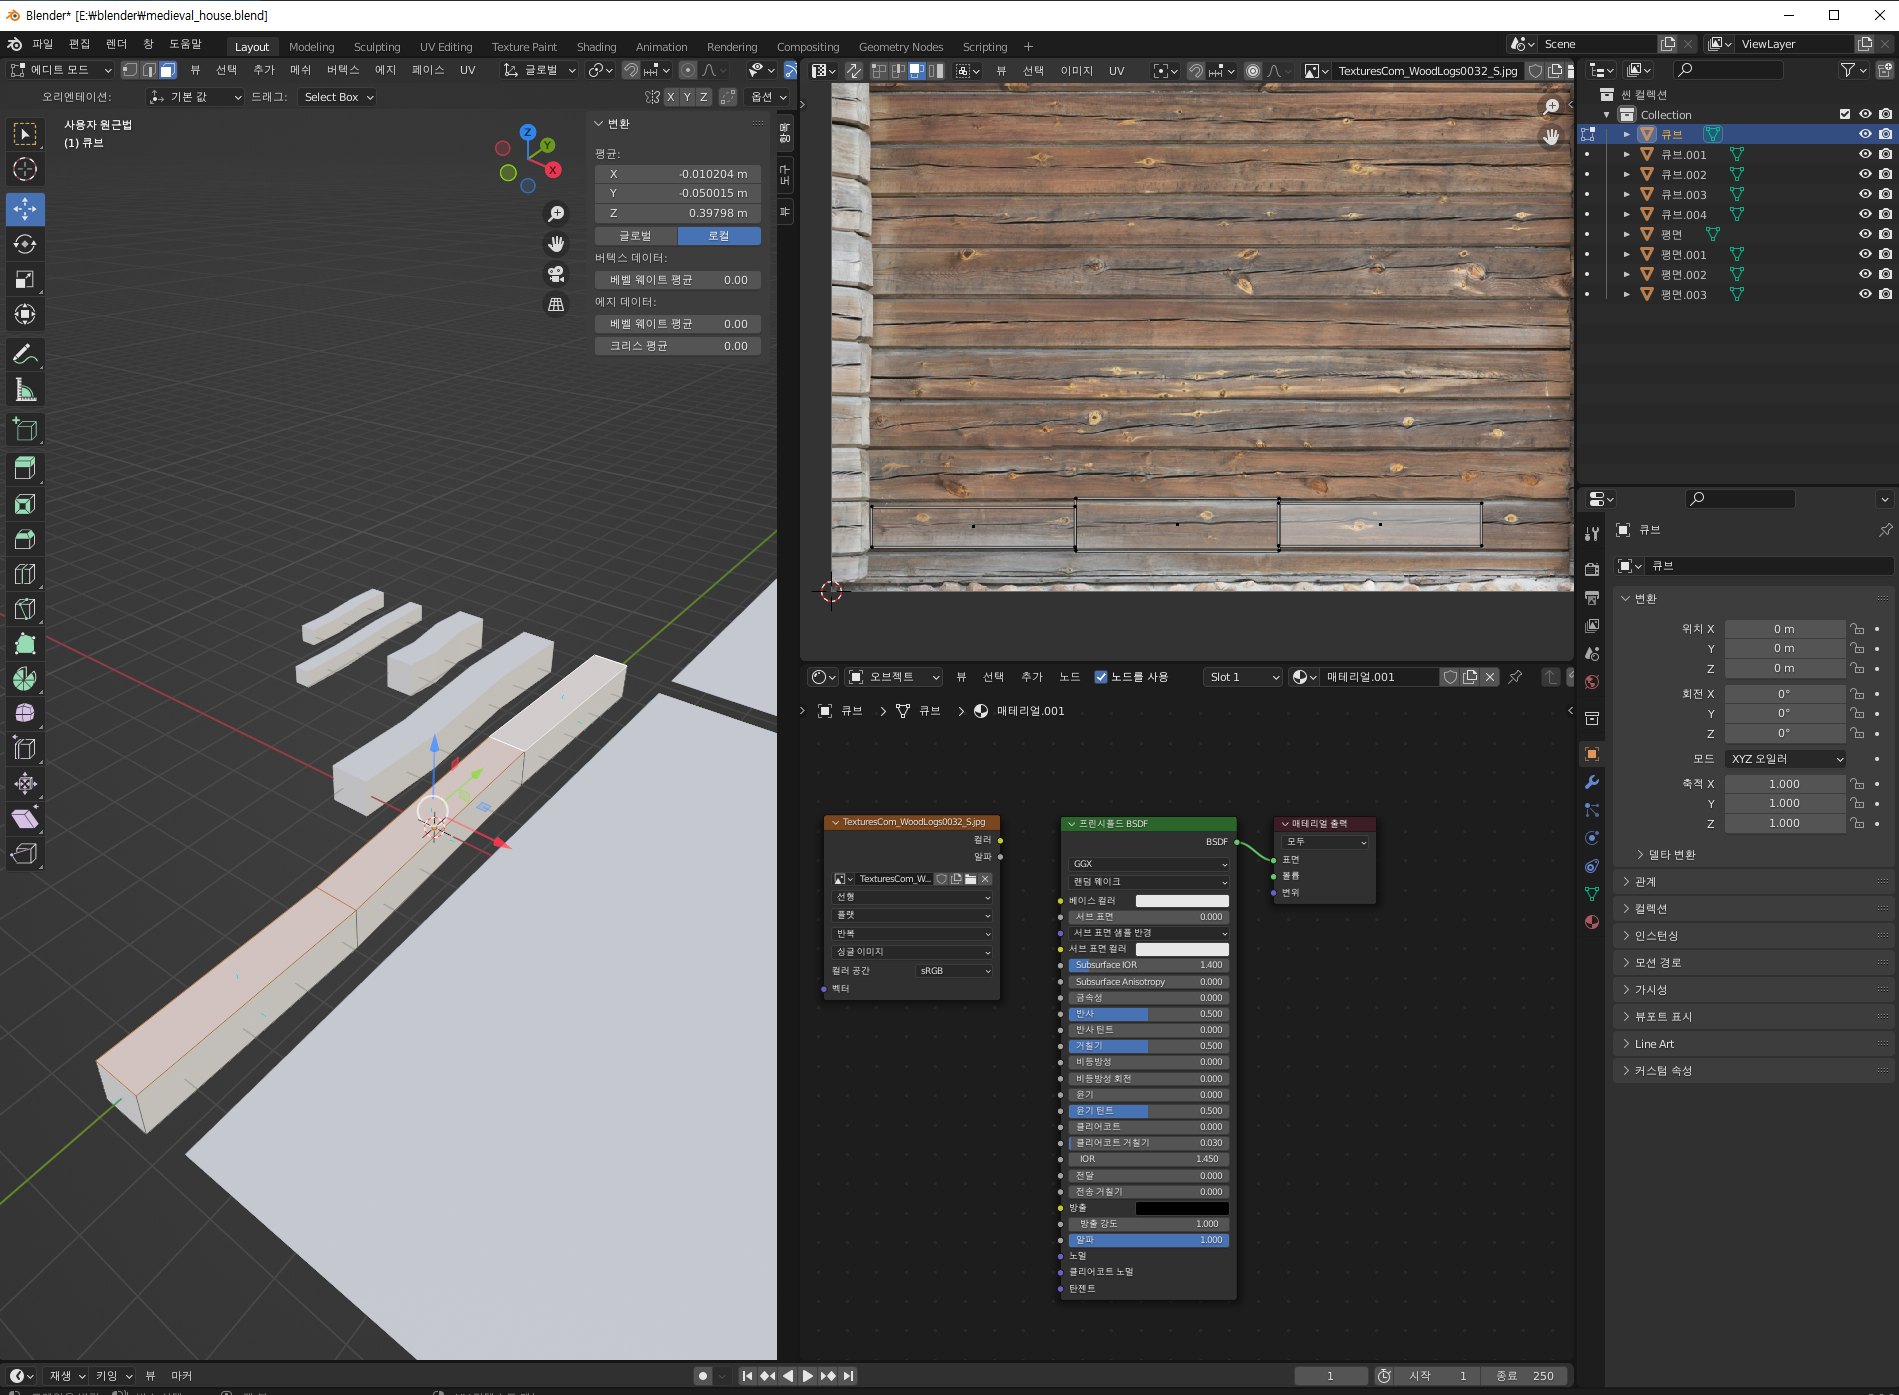Select the Inset Faces tool

25,504
